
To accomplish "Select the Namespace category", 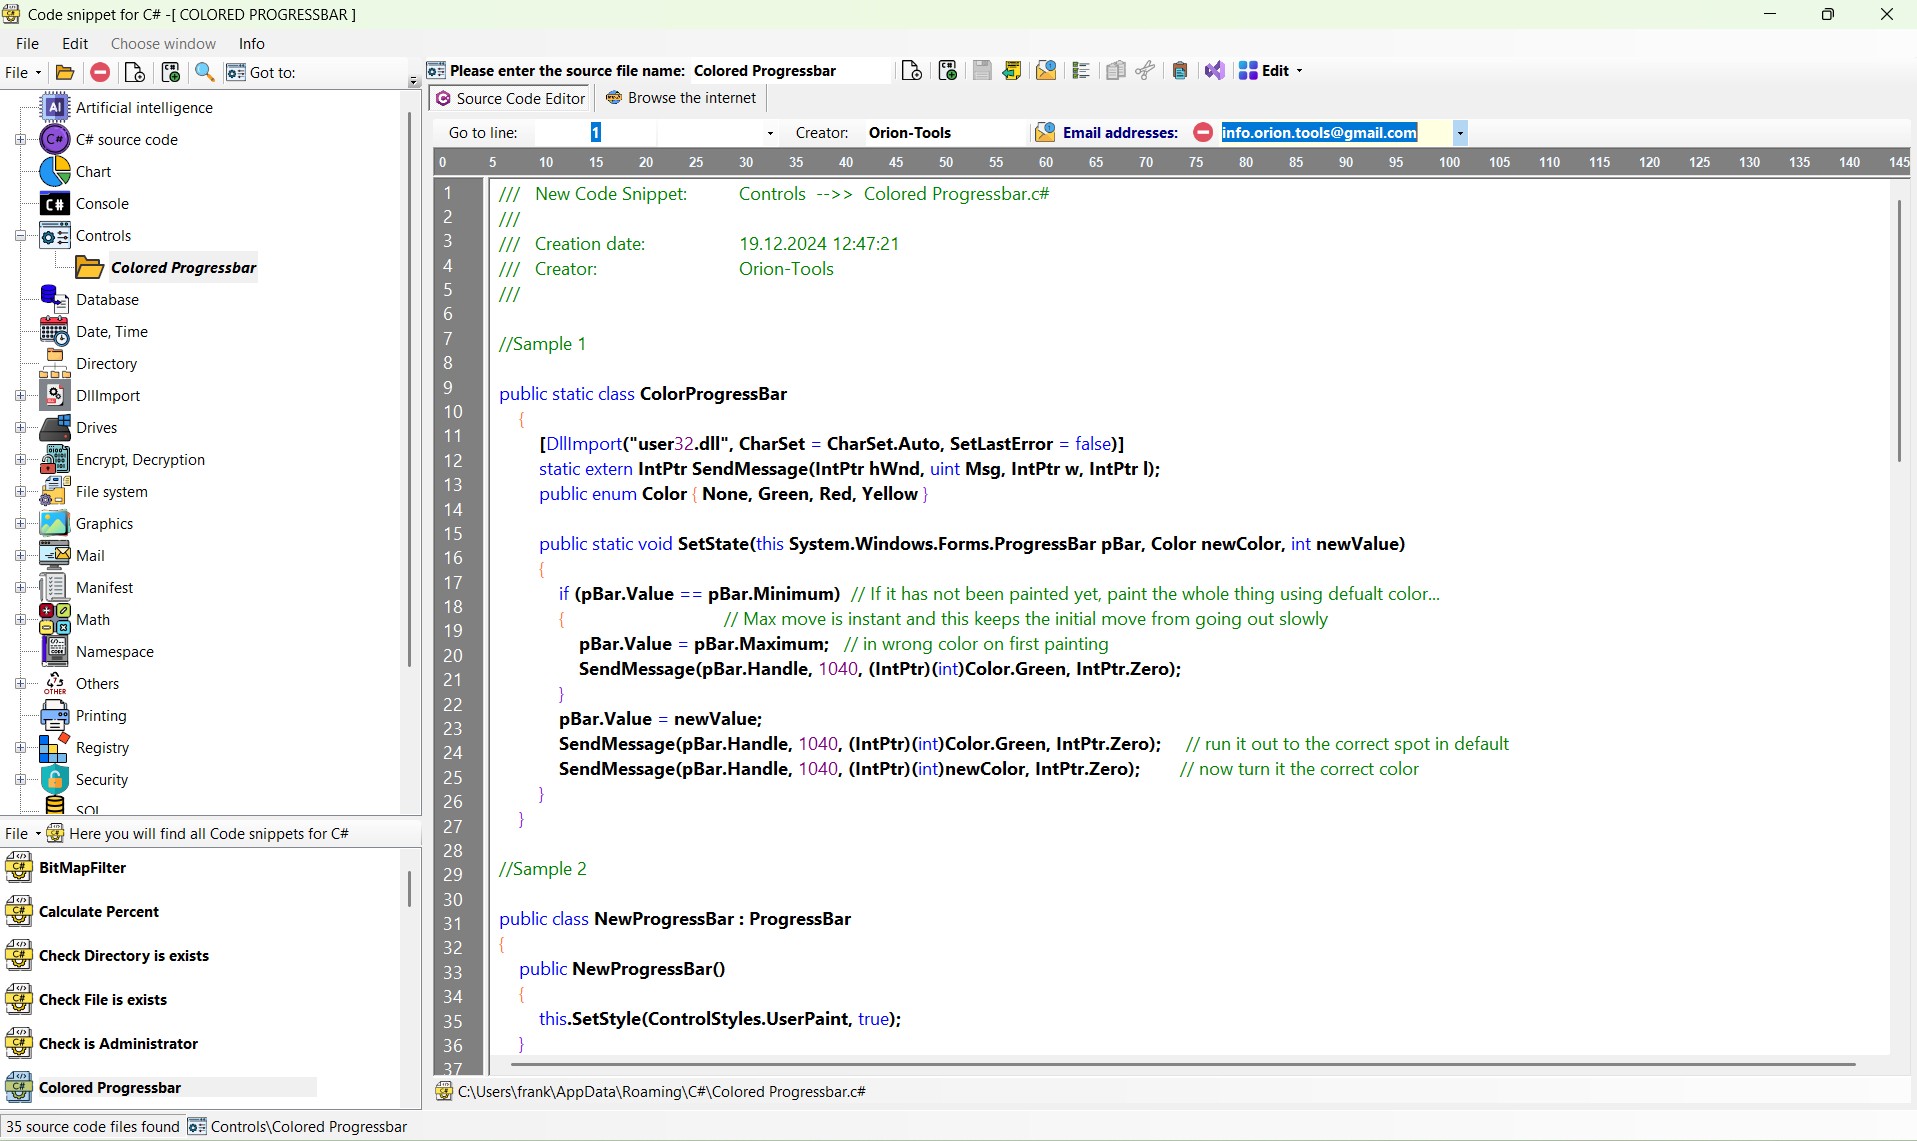I will click(115, 651).
